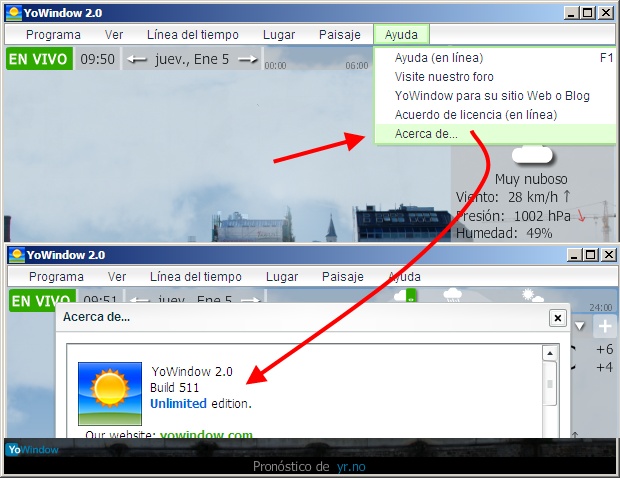Close the Acerca de dialog
This screenshot has width=620, height=478.
(557, 318)
